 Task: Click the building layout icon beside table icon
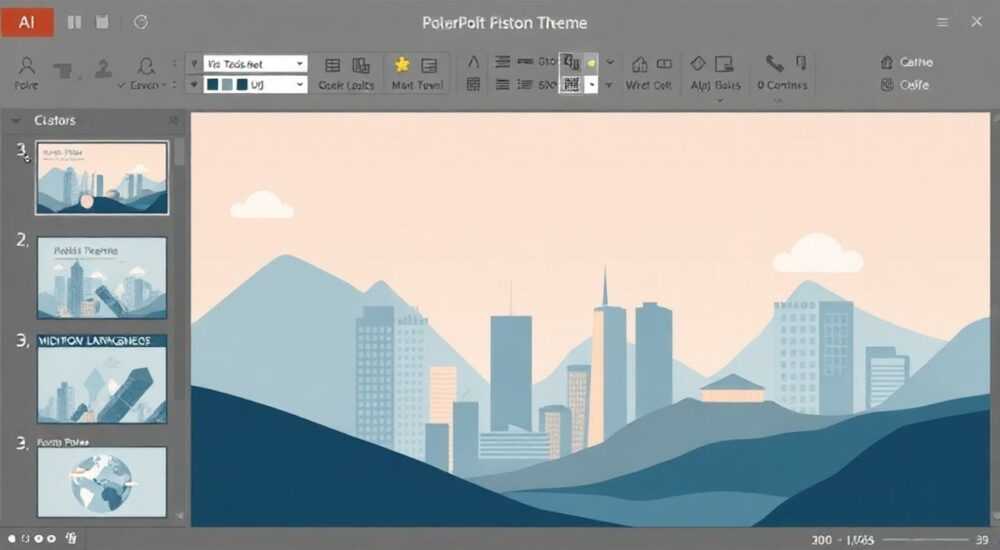[361, 65]
